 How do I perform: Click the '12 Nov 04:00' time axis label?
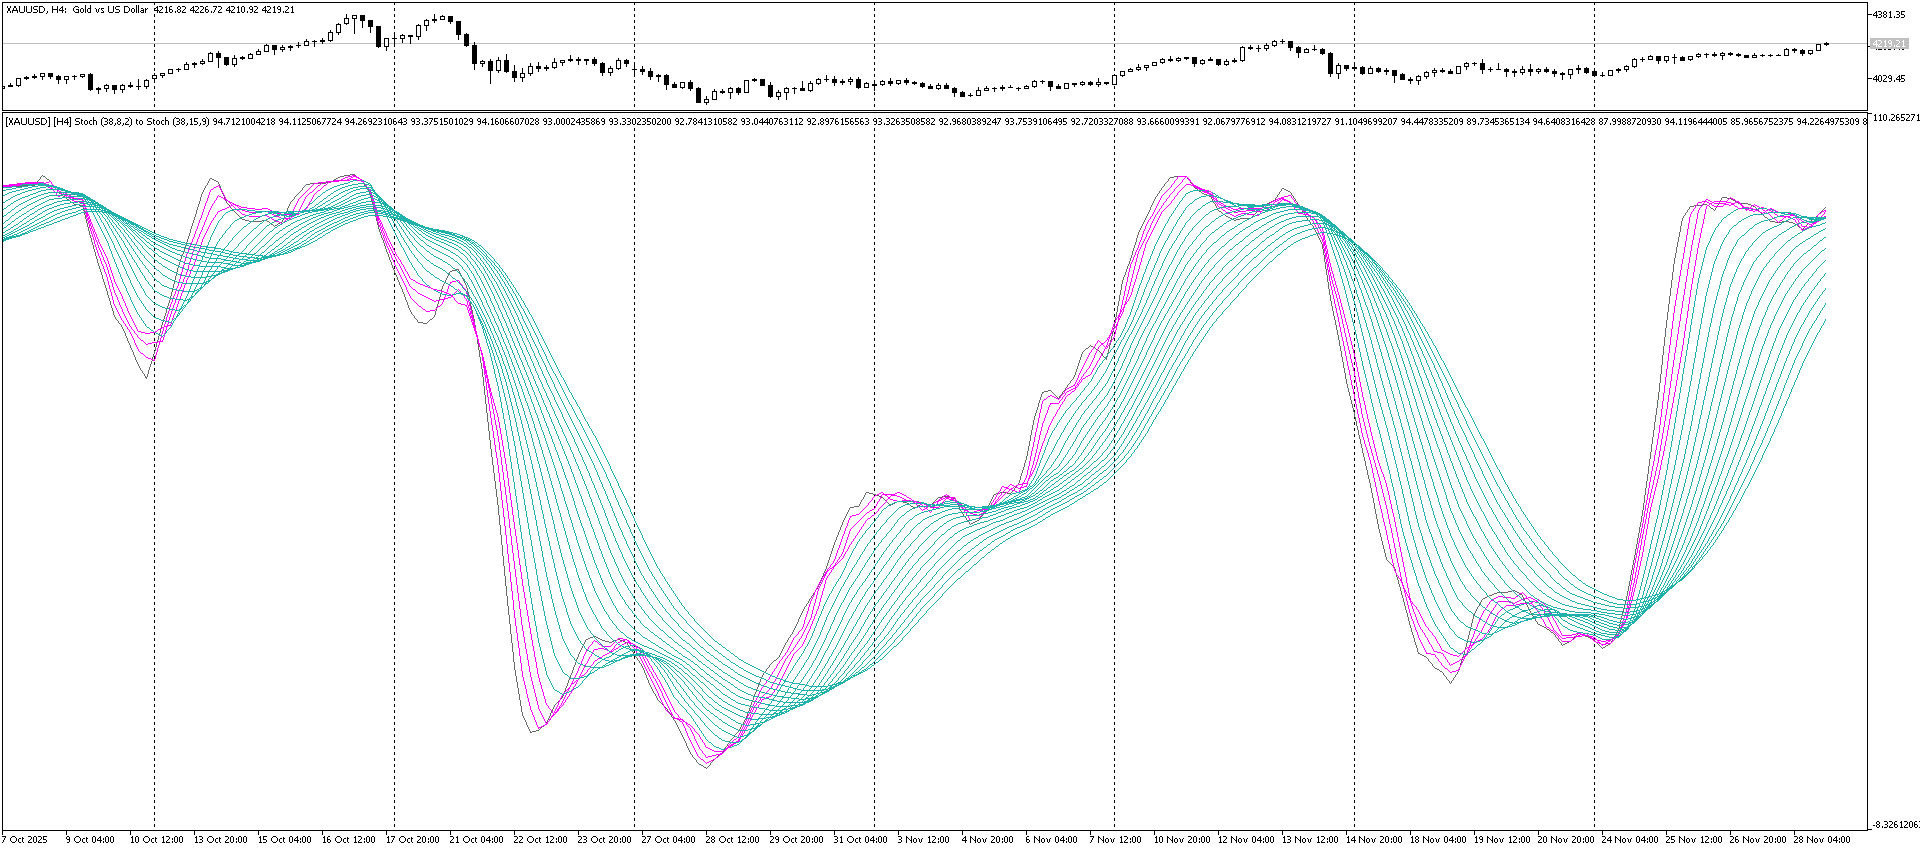coord(1245,840)
